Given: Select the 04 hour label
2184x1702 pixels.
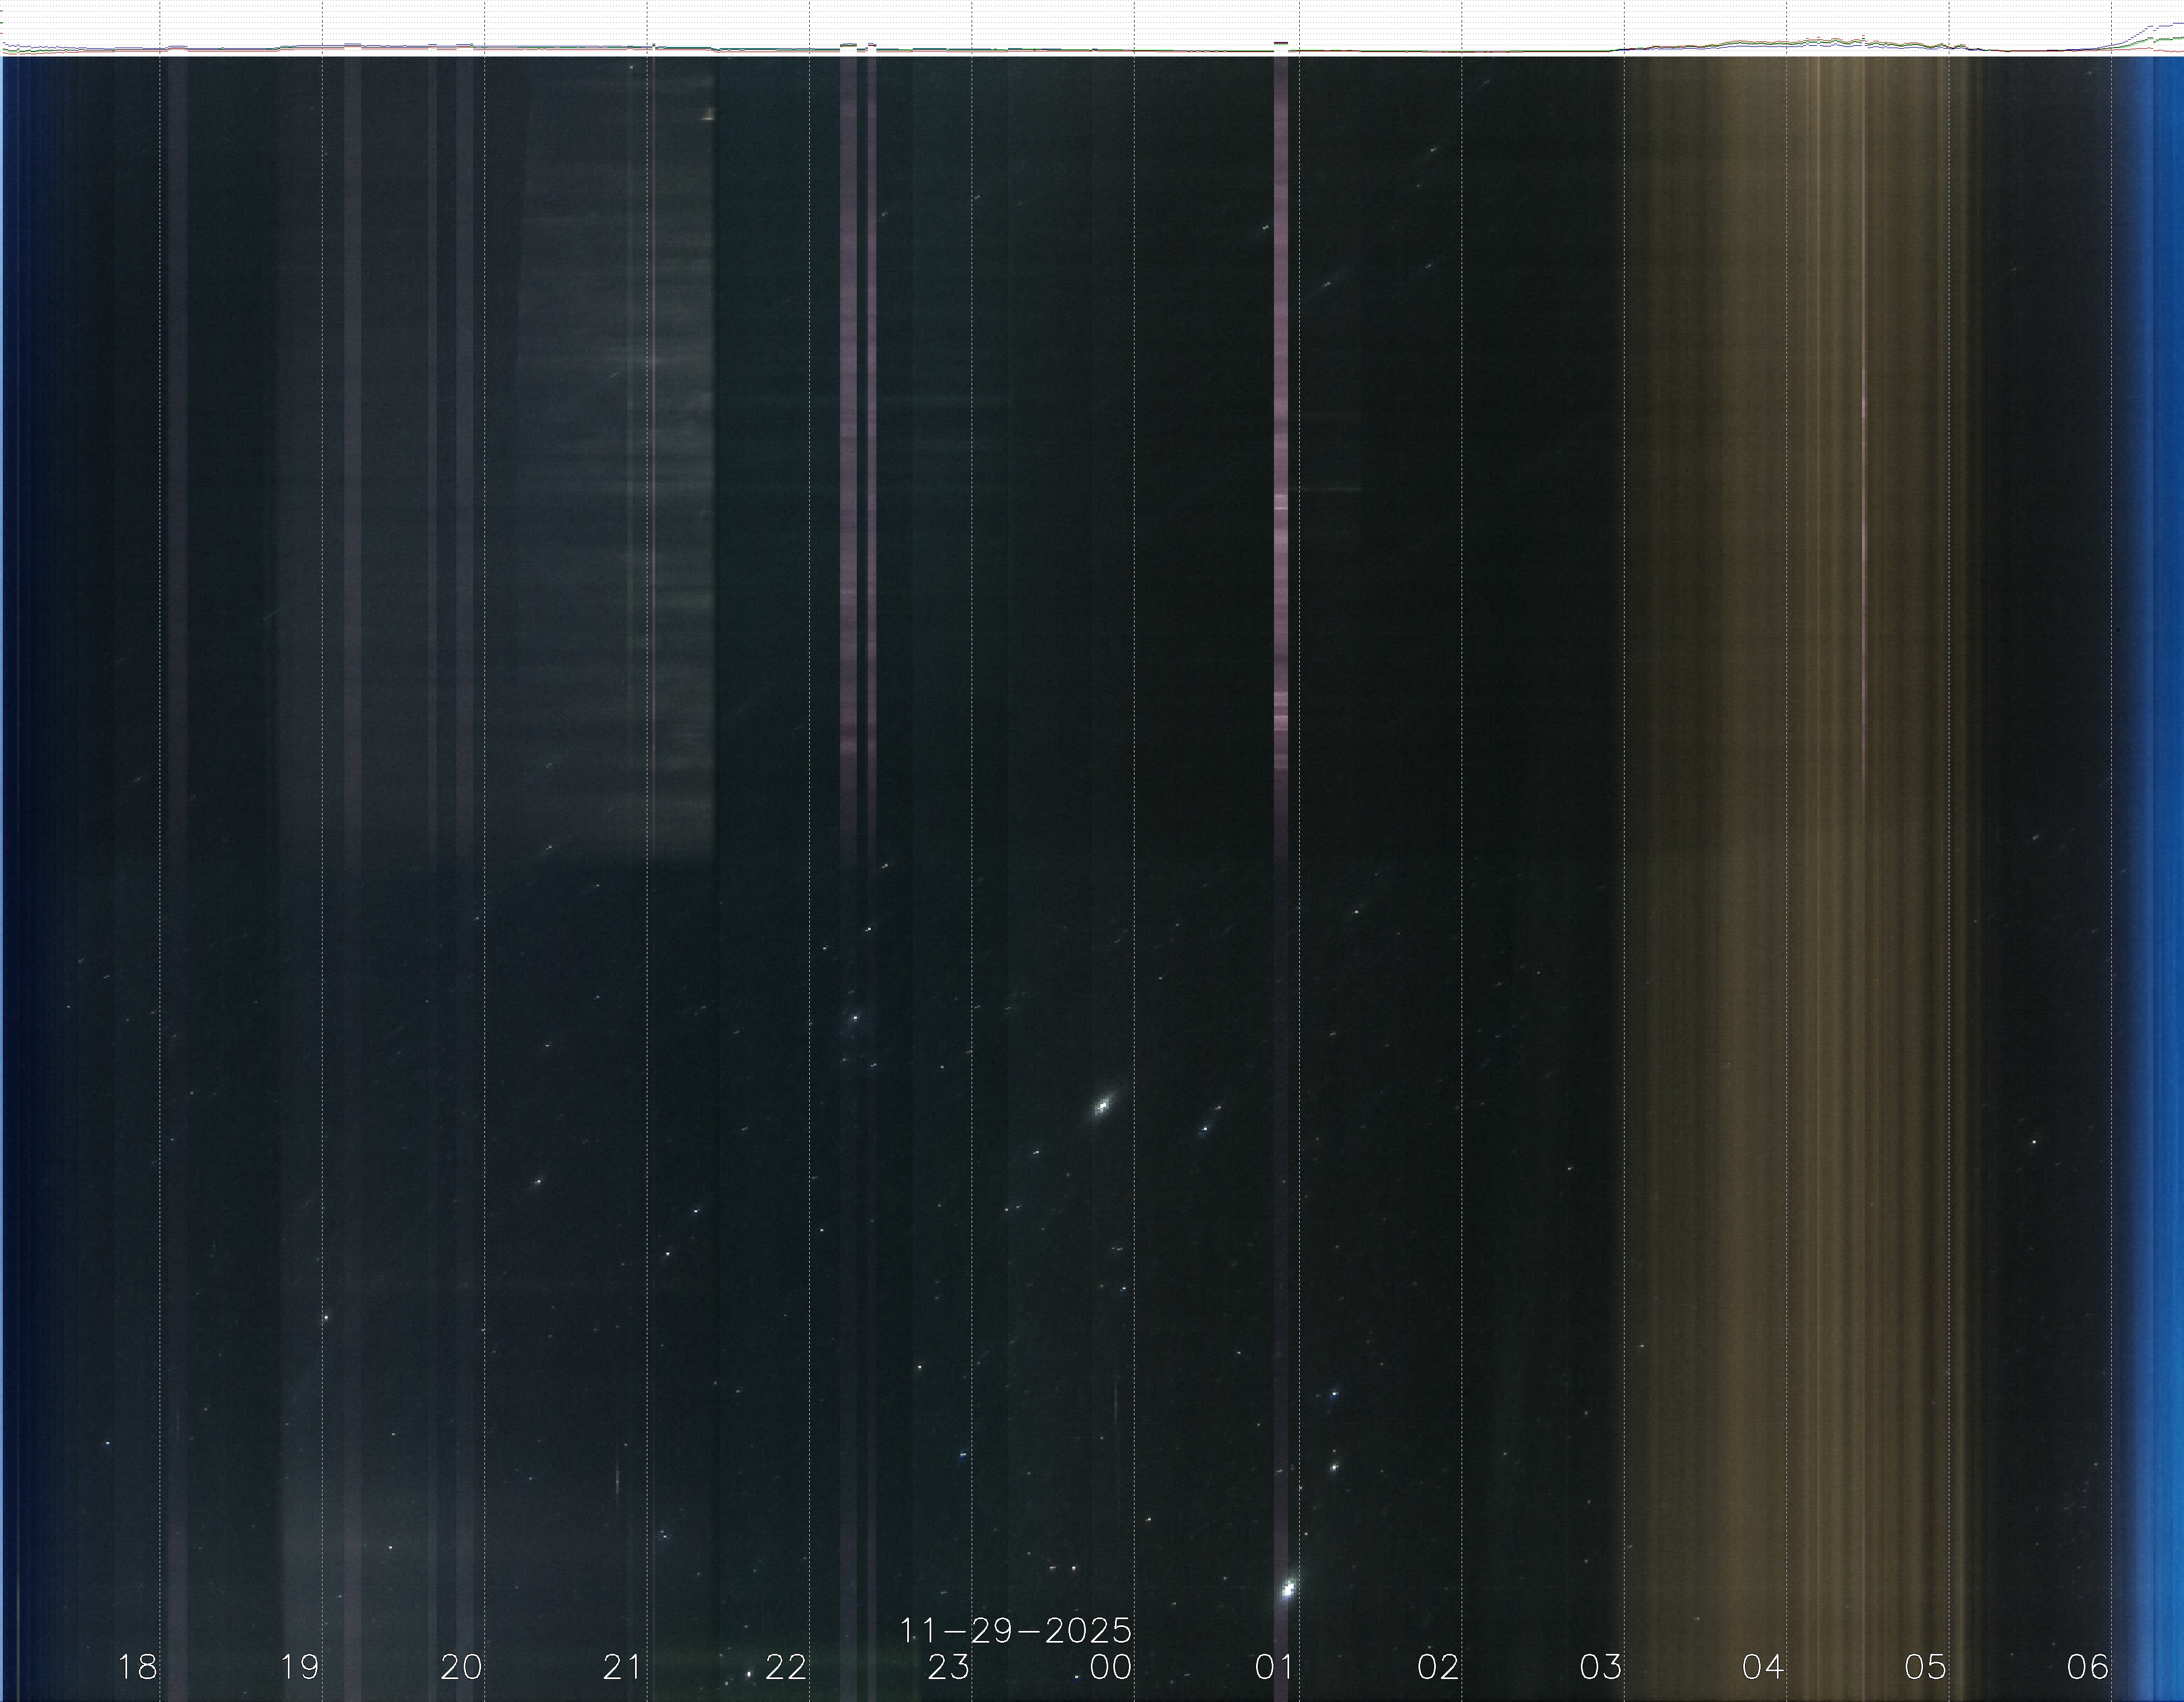Looking at the screenshot, I should tap(1762, 1667).
